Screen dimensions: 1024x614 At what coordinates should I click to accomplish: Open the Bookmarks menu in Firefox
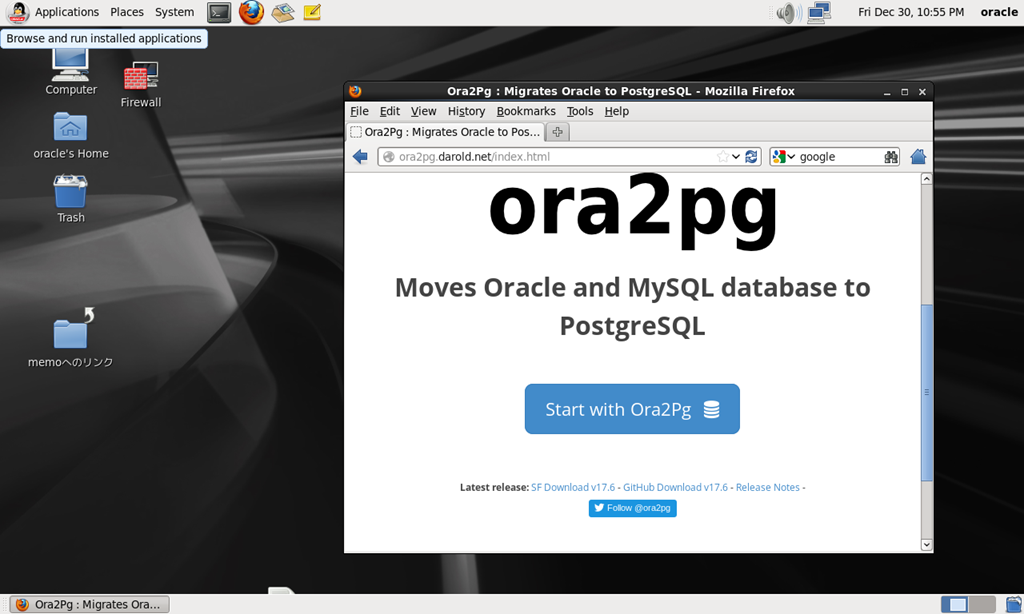526,111
